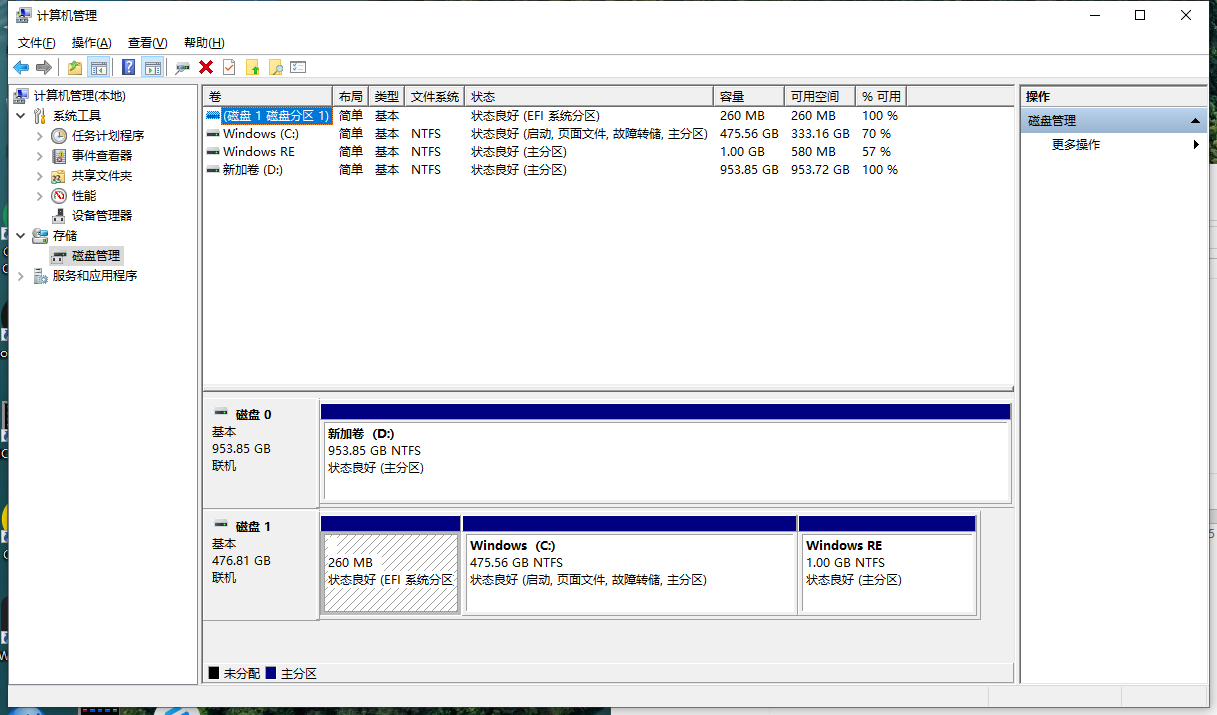The image size is (1217, 715).
Task: Click the checklist icon at toolbar end
Action: point(298,67)
